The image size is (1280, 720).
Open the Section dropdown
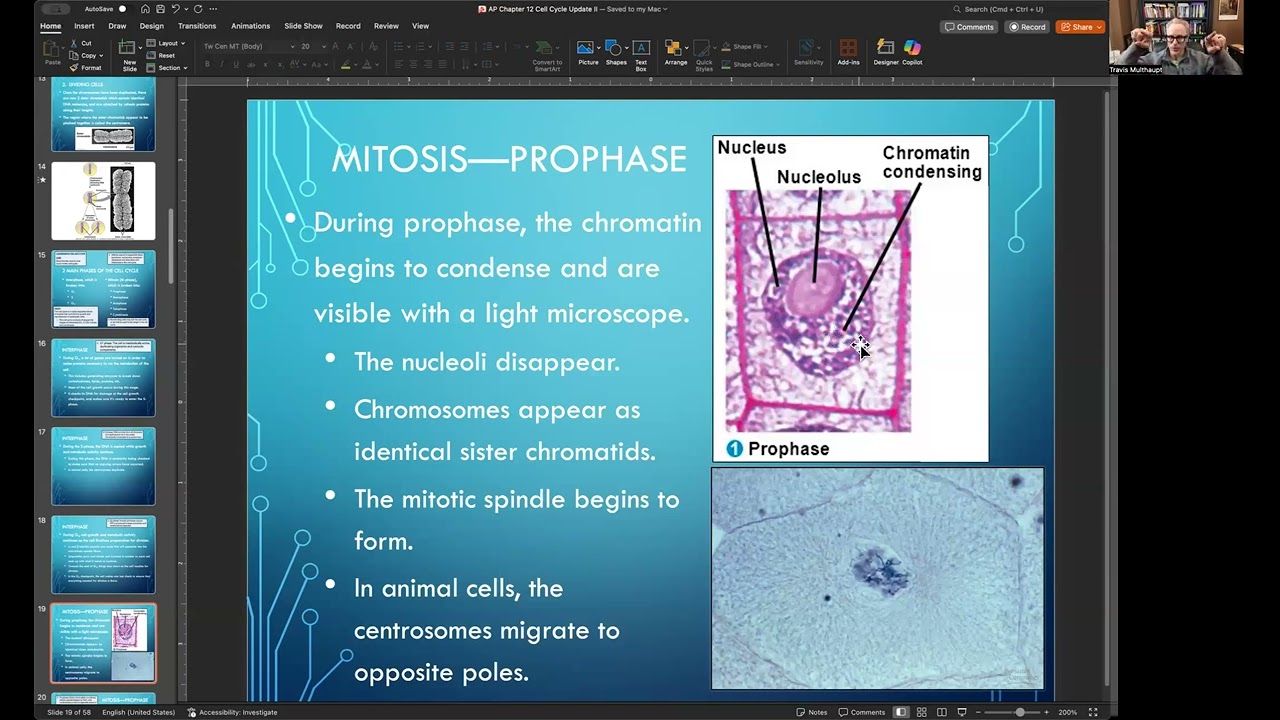click(167, 67)
